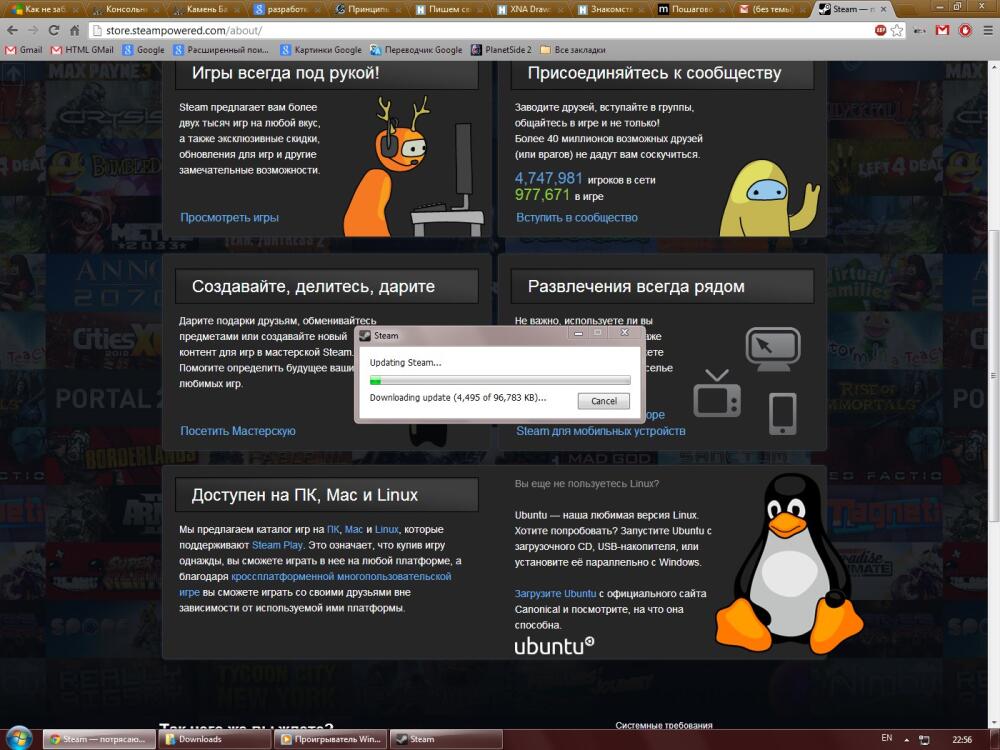Screen dimensions: 1000x750
Task: Switch to (без темы) Gmail tab
Action: [x=773, y=9]
